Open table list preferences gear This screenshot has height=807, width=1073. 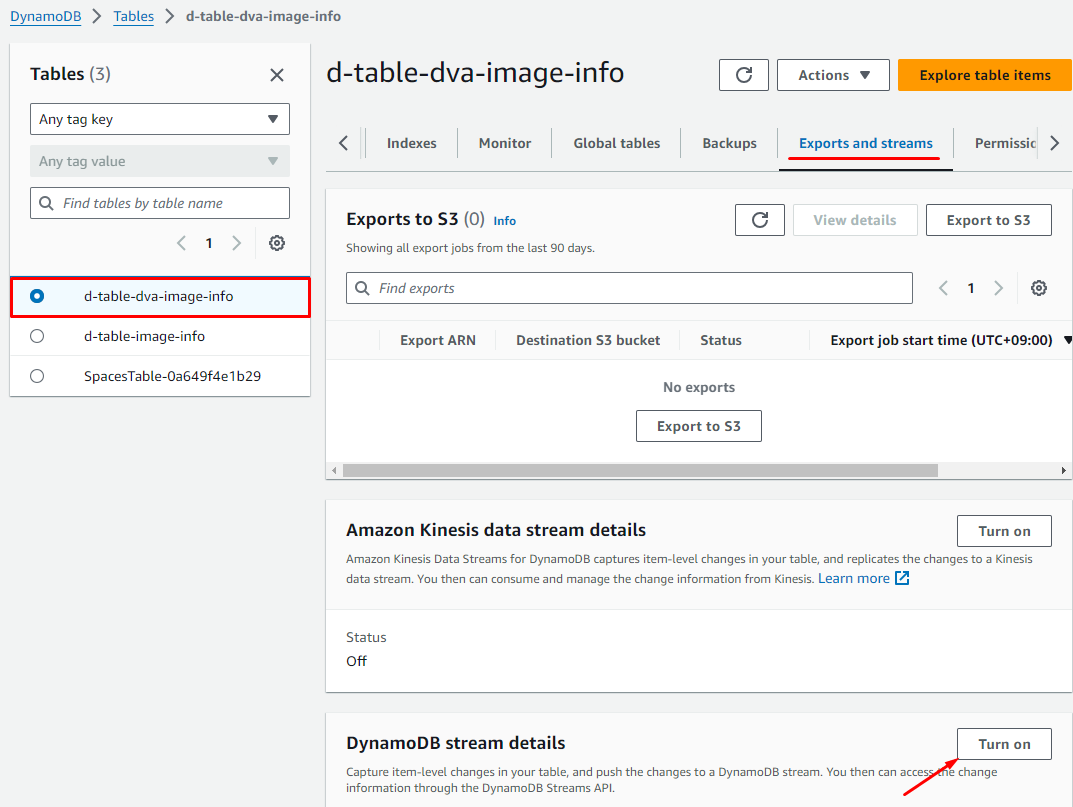[277, 243]
